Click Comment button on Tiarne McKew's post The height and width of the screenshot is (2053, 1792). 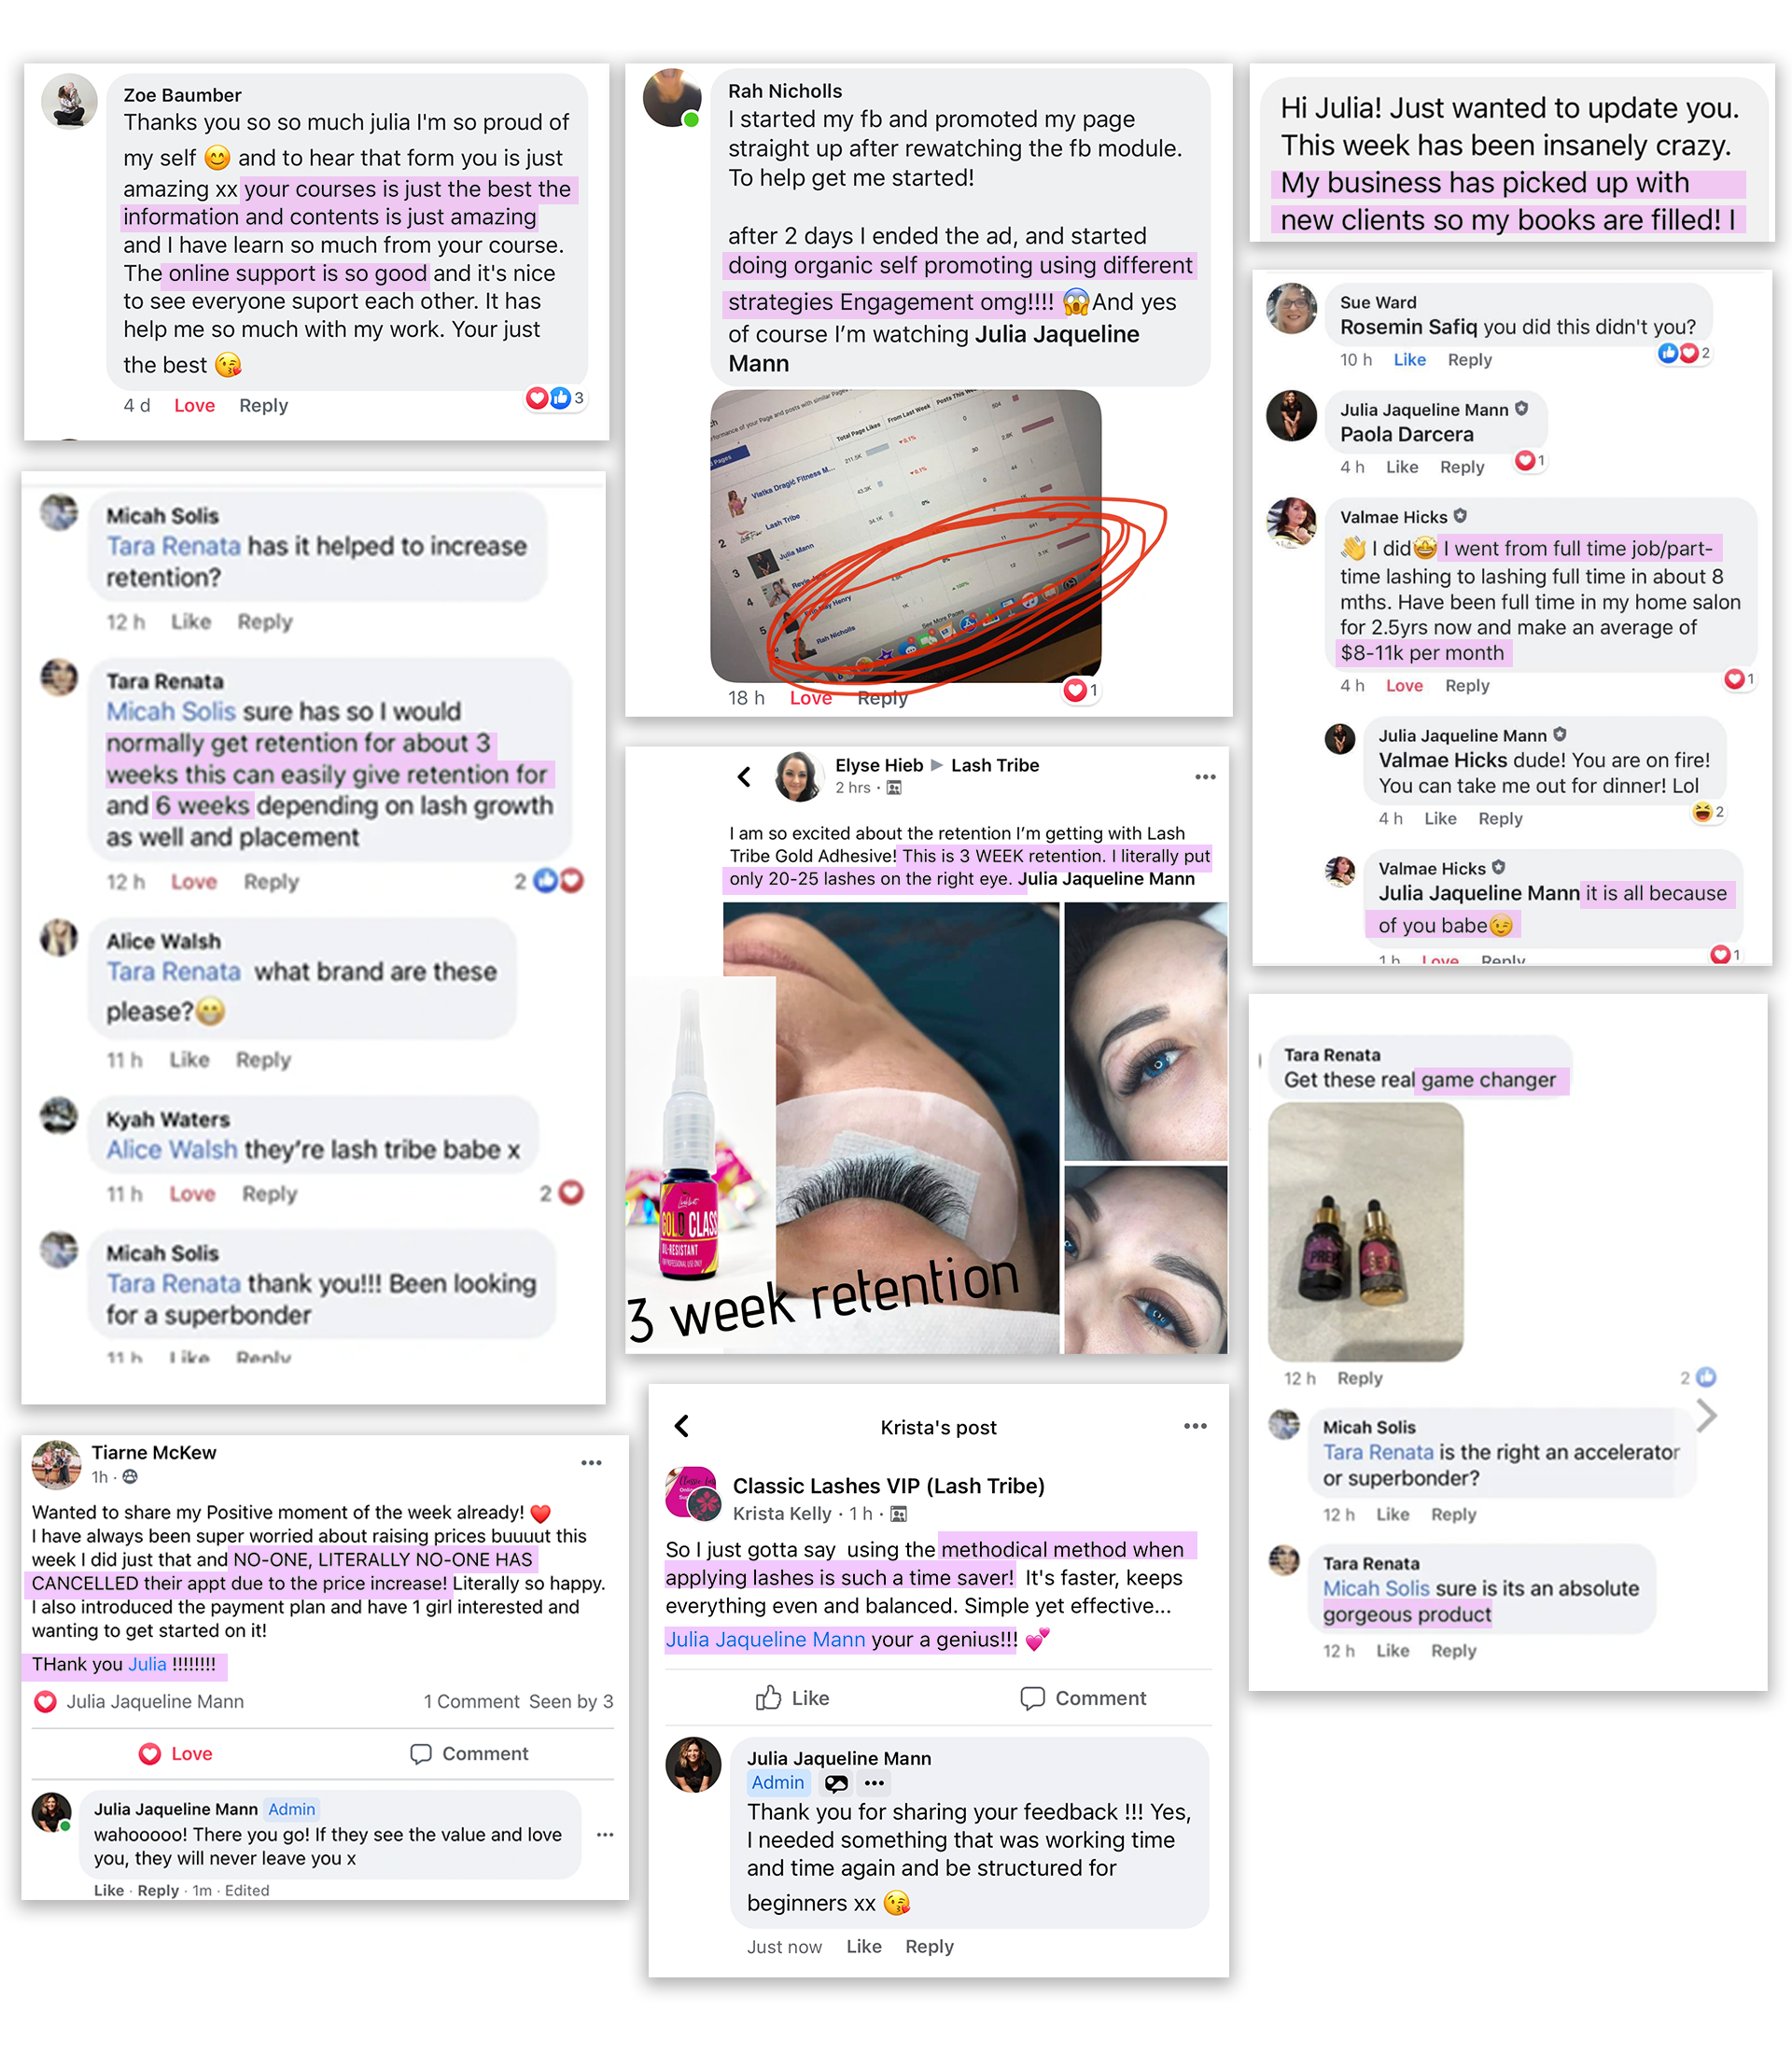(469, 1754)
